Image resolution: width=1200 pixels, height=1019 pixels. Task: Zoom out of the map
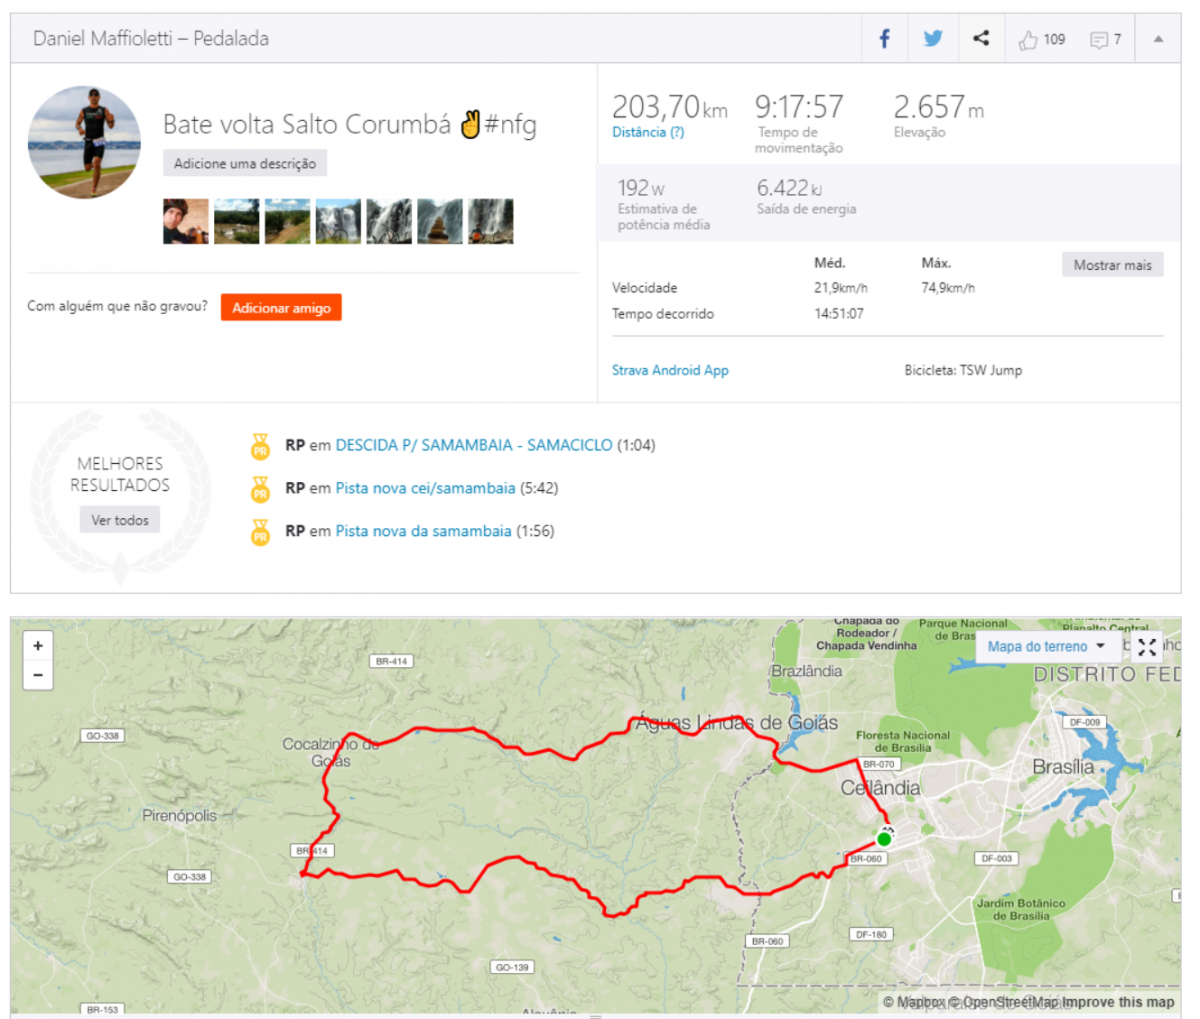38,675
